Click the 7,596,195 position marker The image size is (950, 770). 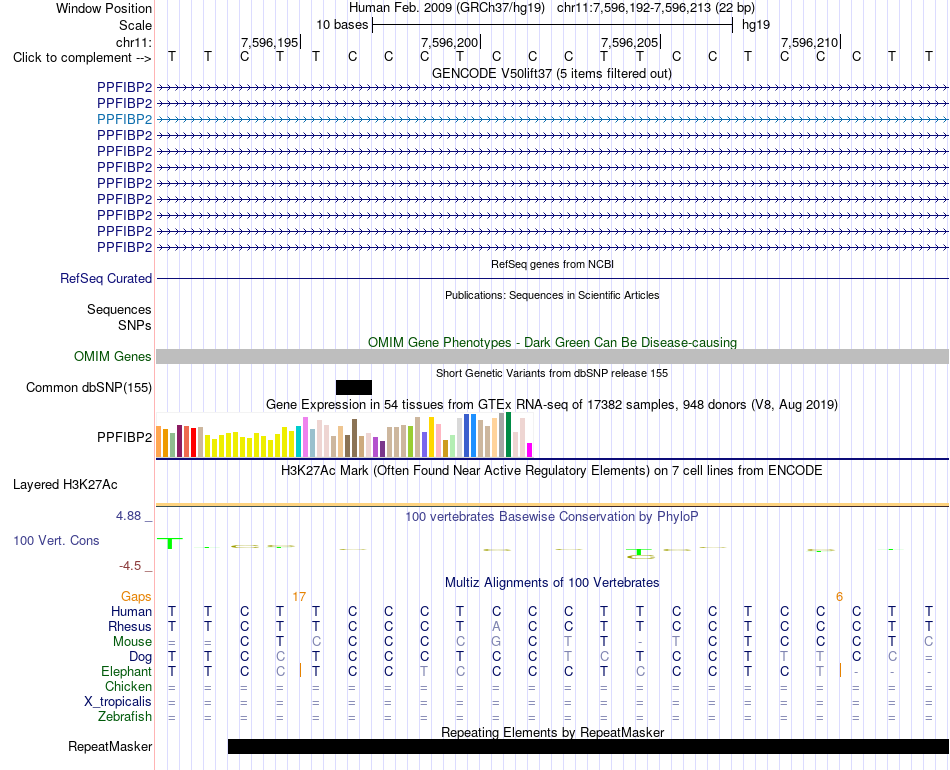[270, 42]
